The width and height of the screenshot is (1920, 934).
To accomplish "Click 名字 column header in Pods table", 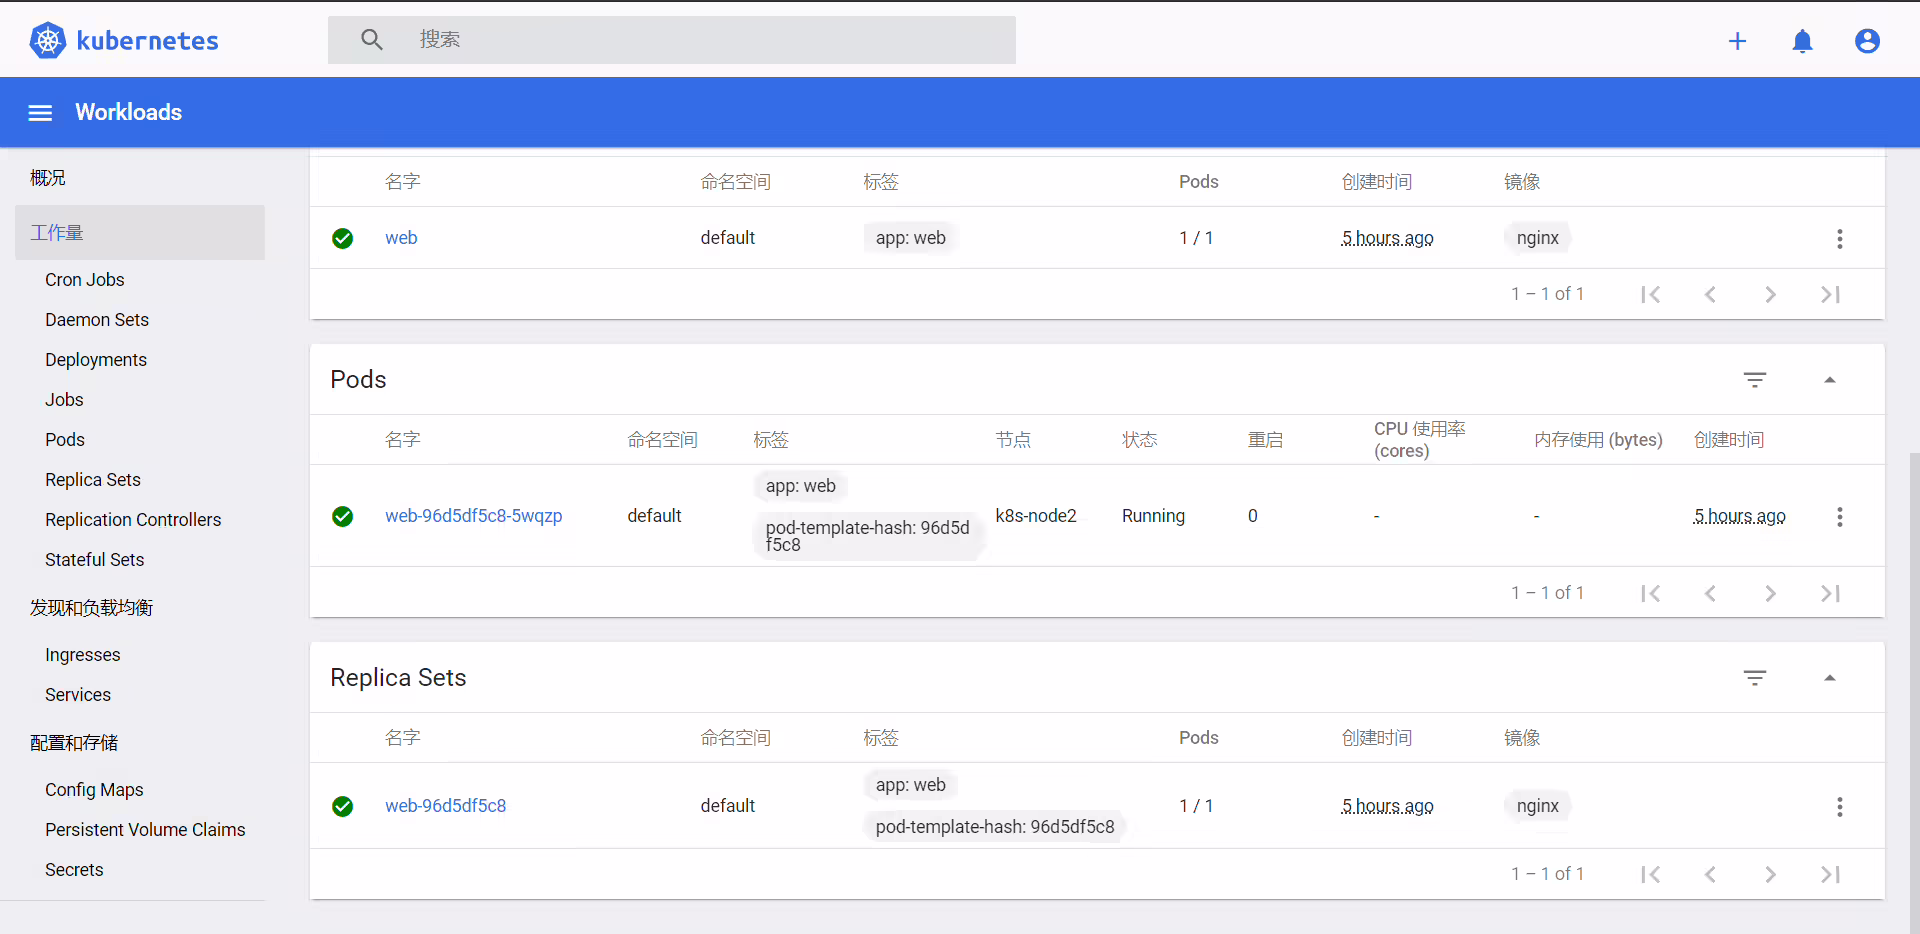I will pos(403,440).
